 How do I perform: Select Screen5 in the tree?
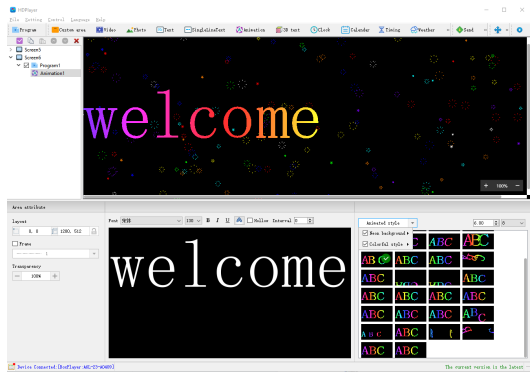coord(32,50)
